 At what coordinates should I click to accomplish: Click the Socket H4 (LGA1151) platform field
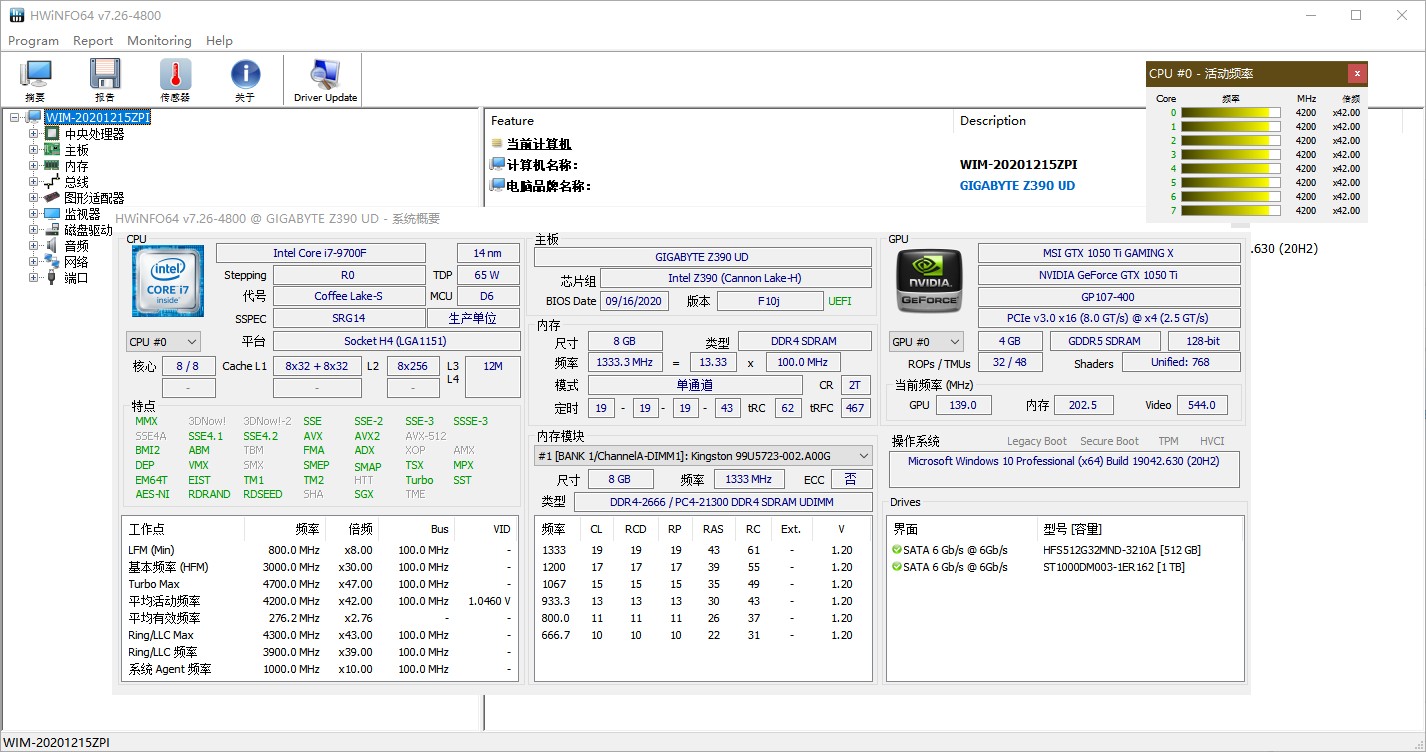[x=396, y=342]
